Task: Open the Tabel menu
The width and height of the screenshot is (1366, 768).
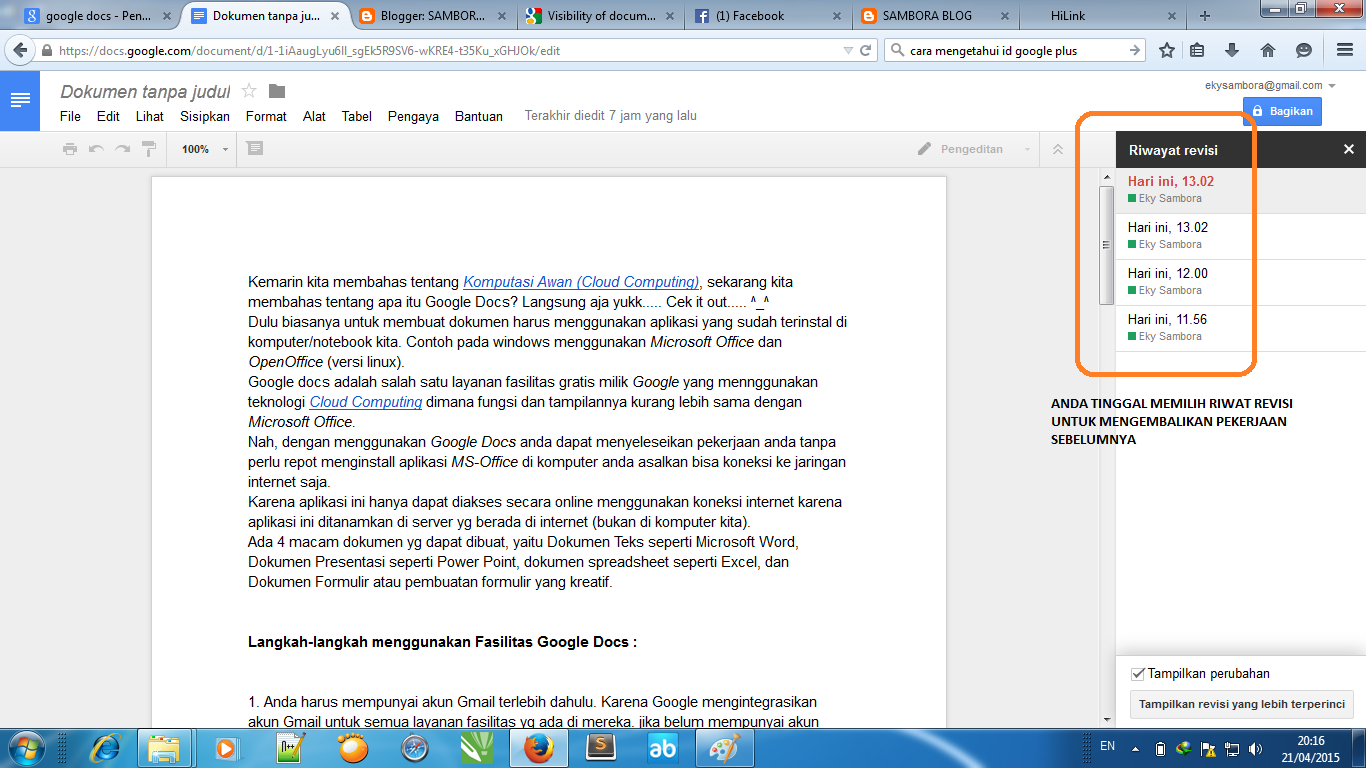Action: [x=357, y=116]
